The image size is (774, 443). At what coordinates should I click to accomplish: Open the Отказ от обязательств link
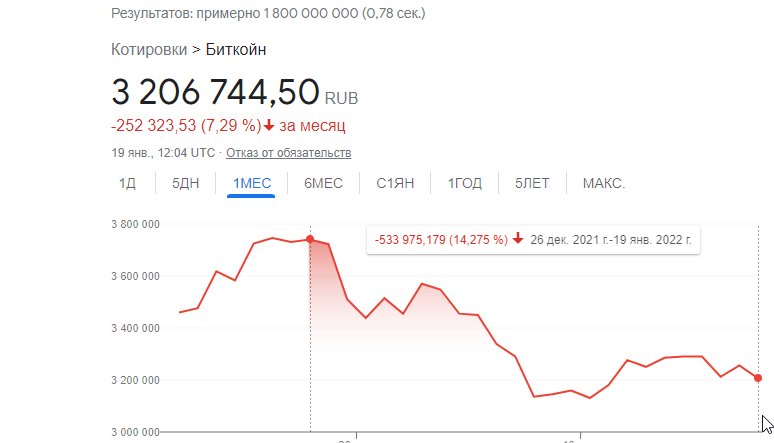tap(288, 153)
